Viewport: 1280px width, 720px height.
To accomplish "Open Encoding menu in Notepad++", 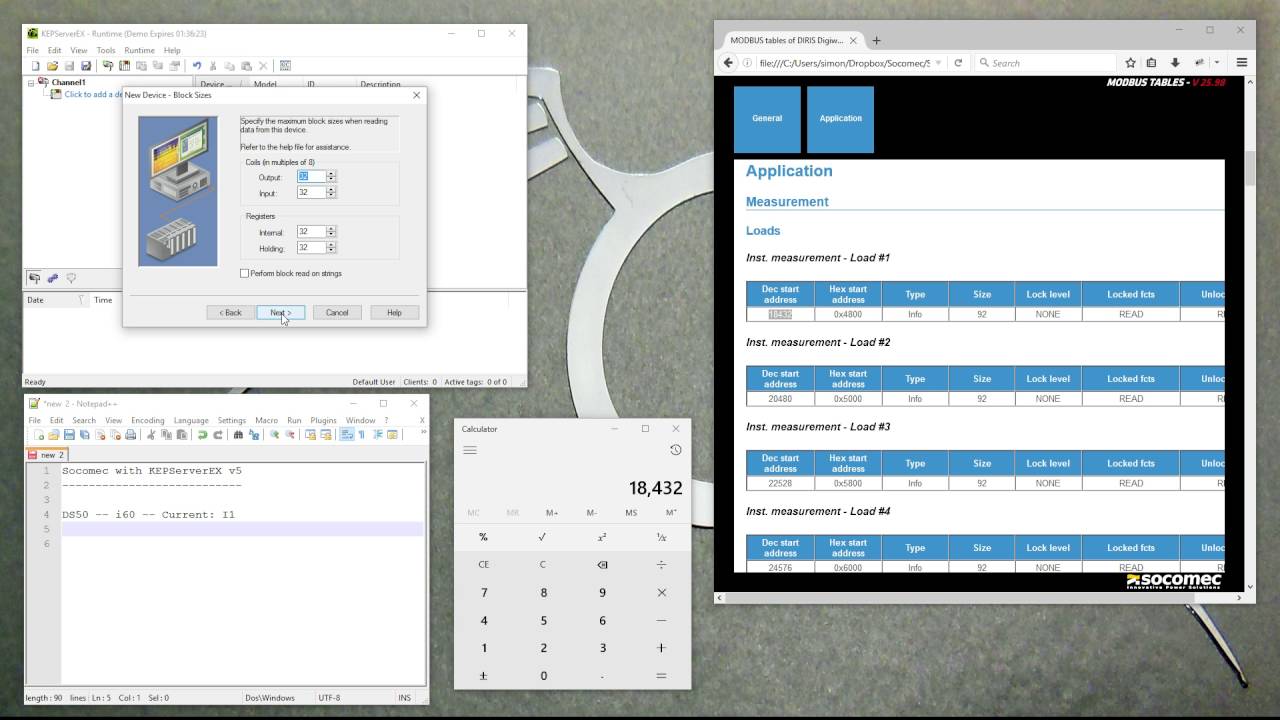I will 147,420.
